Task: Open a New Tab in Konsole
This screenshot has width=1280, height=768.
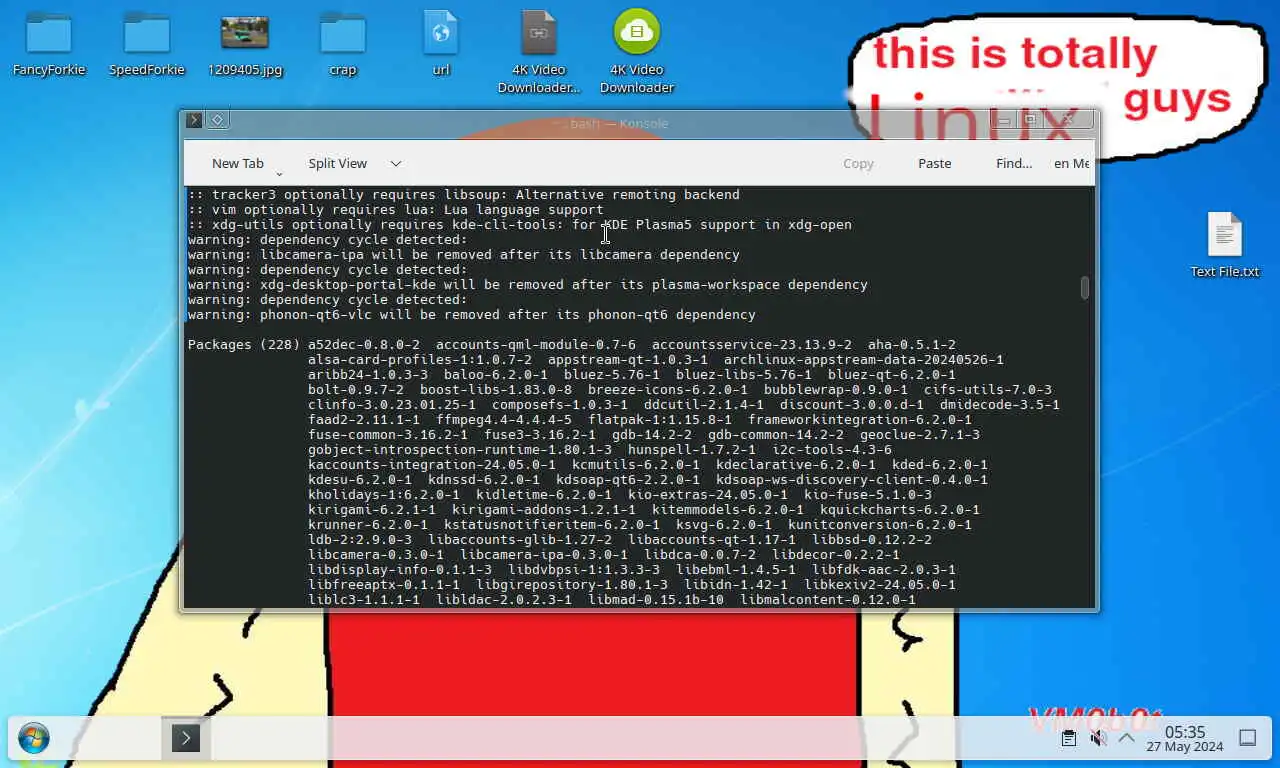Action: (237, 163)
